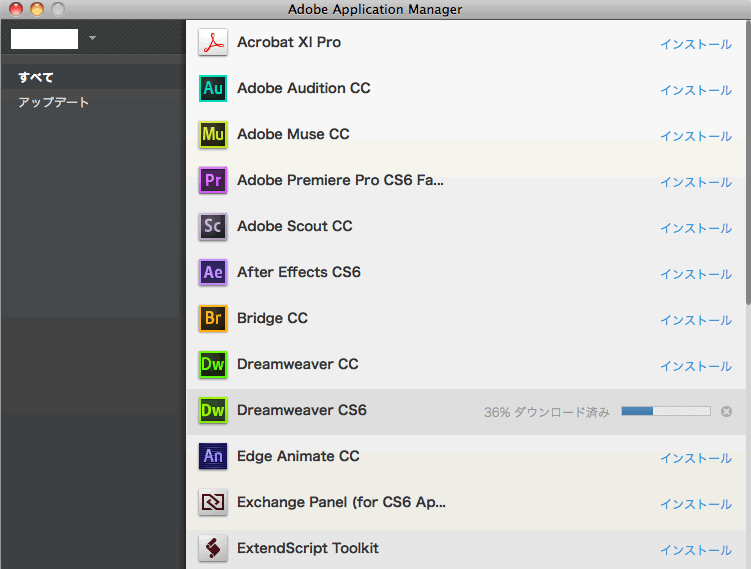Screen dimensions: 751x569
Task: Click the application list vertical scrollbar
Action: click(x=748, y=163)
